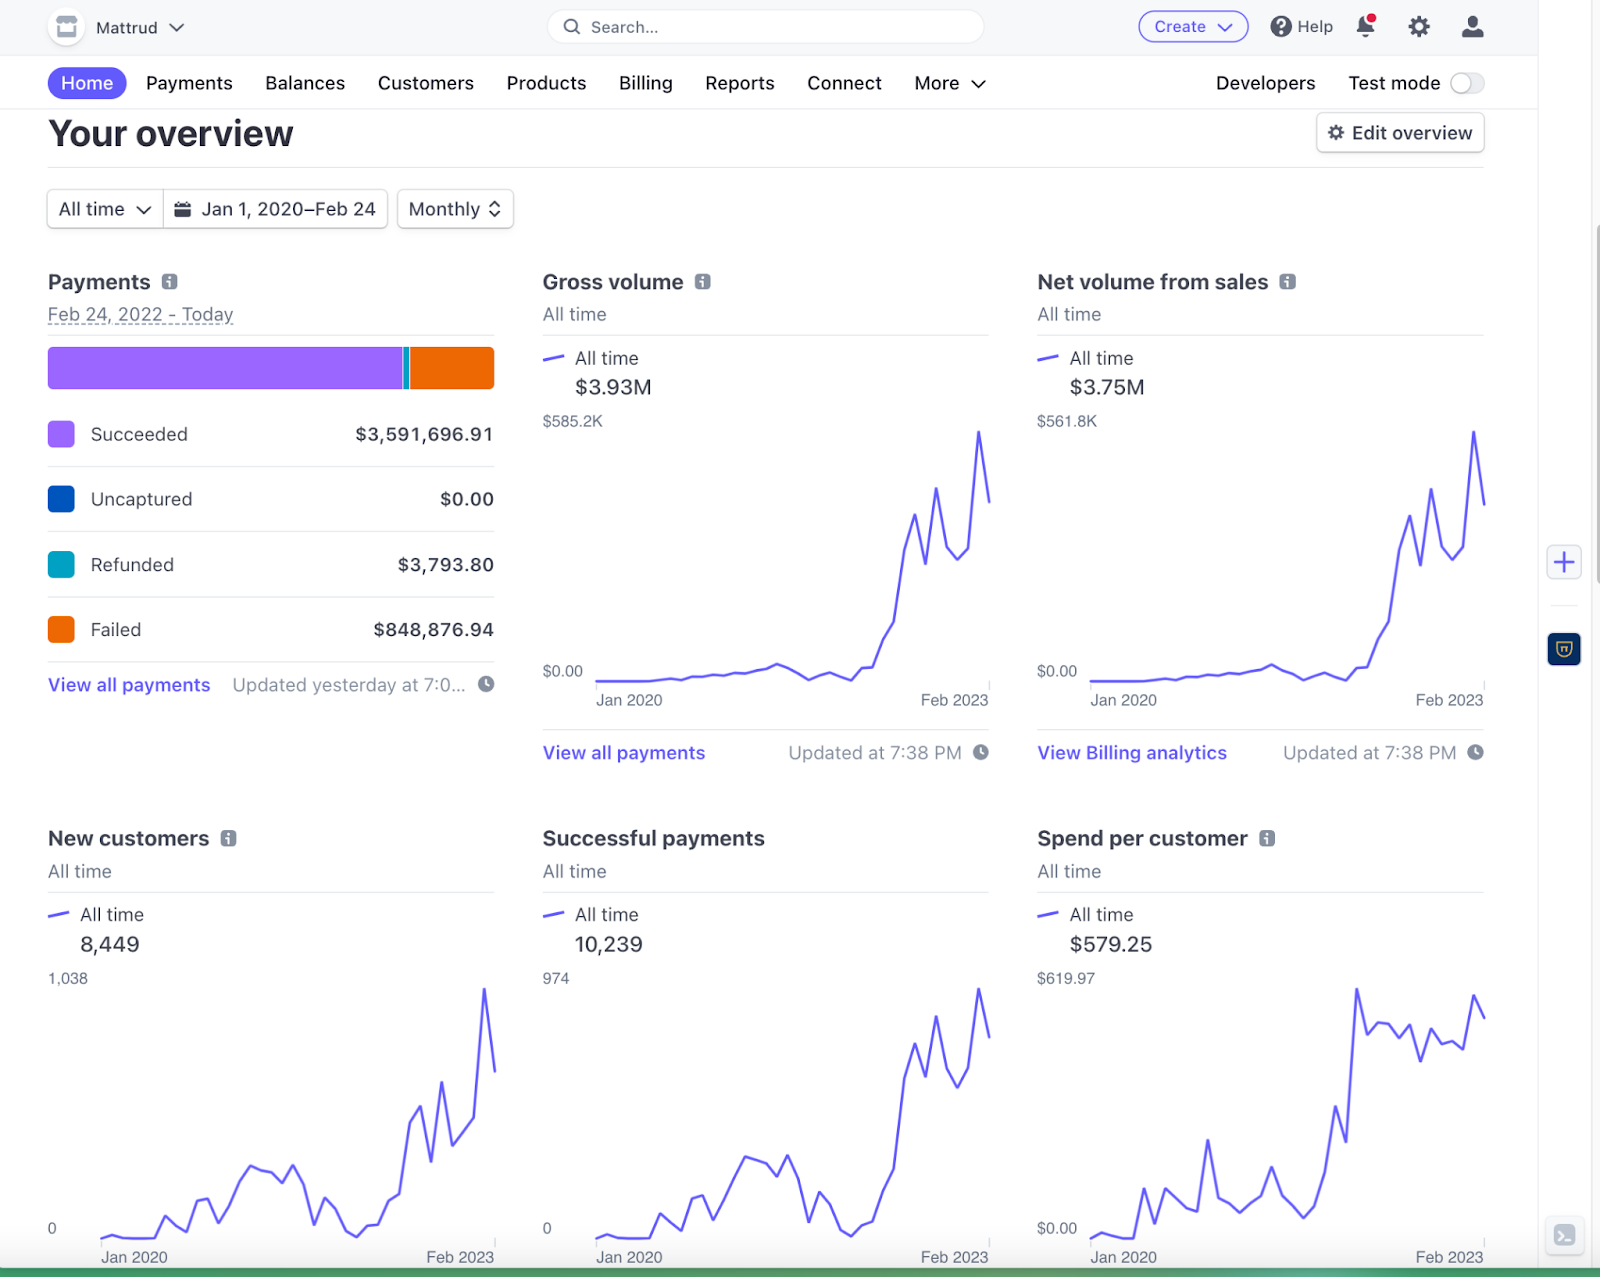Open the View Billing analytics link
Image resolution: width=1600 pixels, height=1277 pixels.
(1132, 753)
